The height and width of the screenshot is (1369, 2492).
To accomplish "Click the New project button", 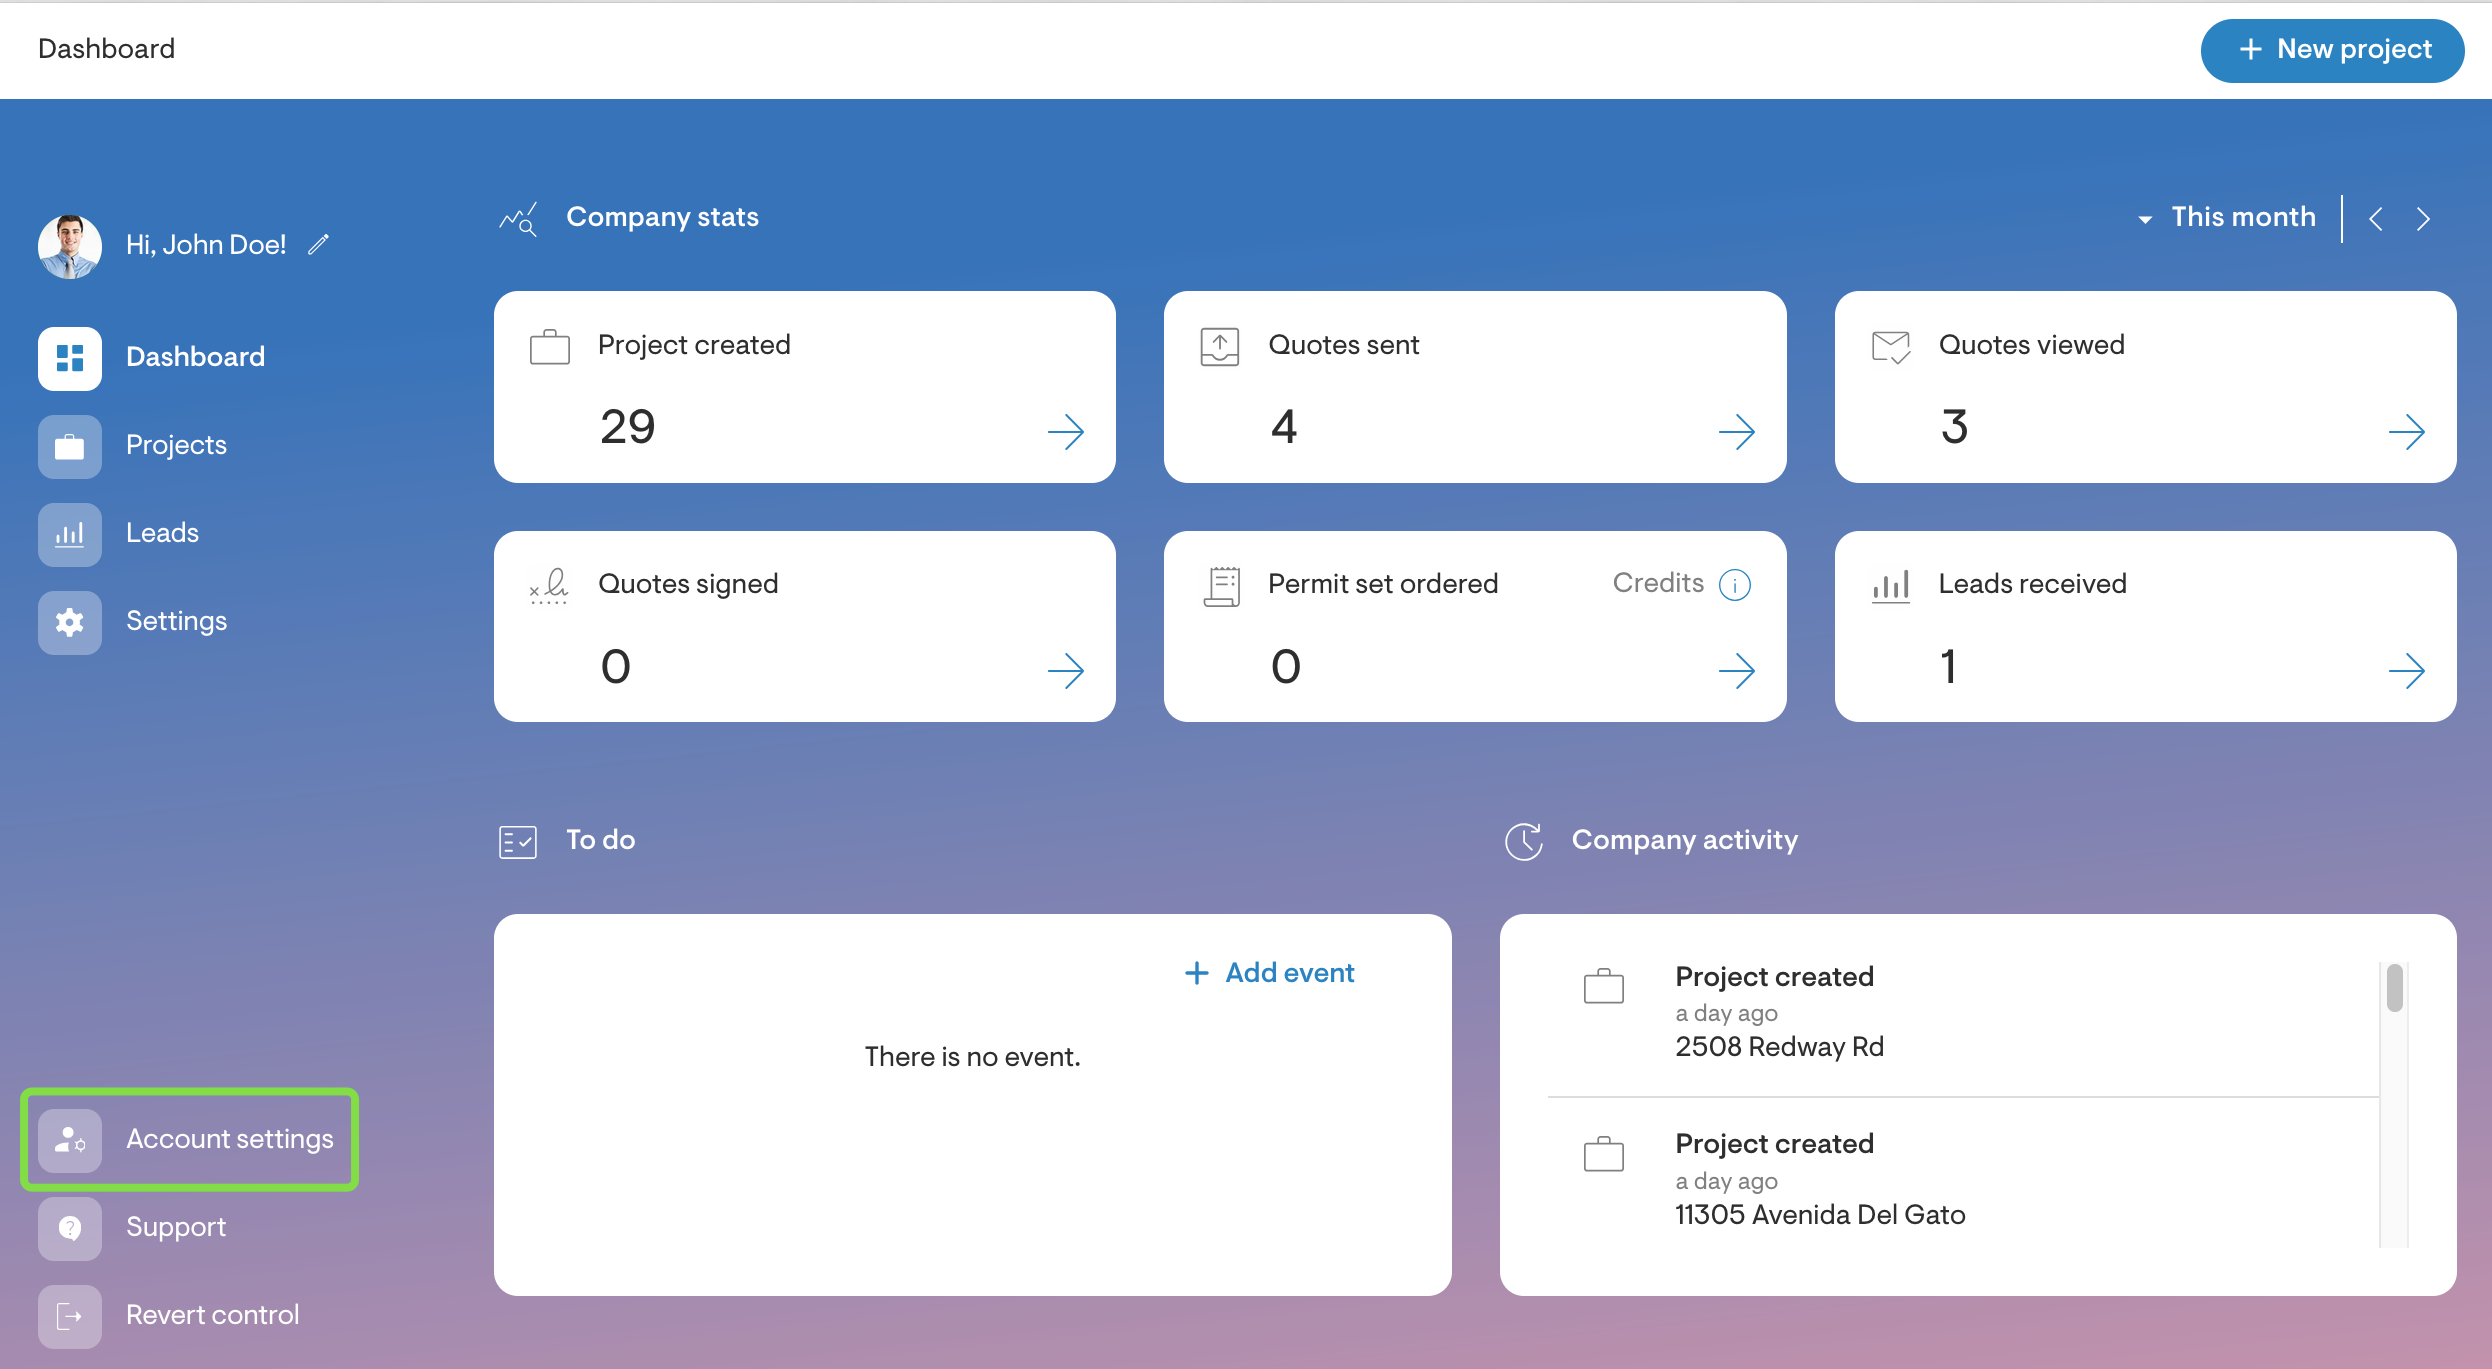I will [2332, 50].
